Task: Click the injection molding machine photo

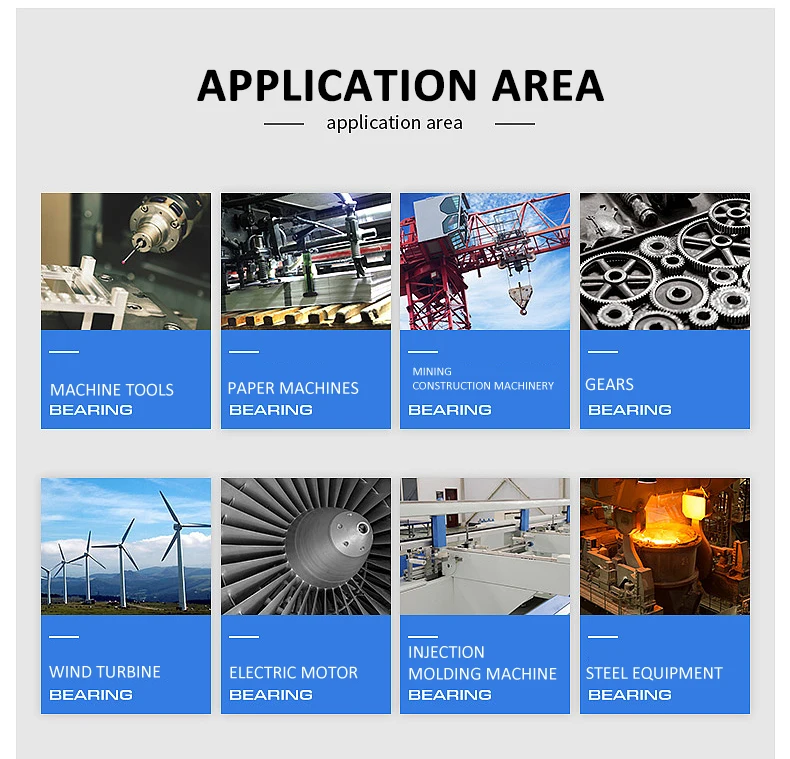Action: [485, 546]
